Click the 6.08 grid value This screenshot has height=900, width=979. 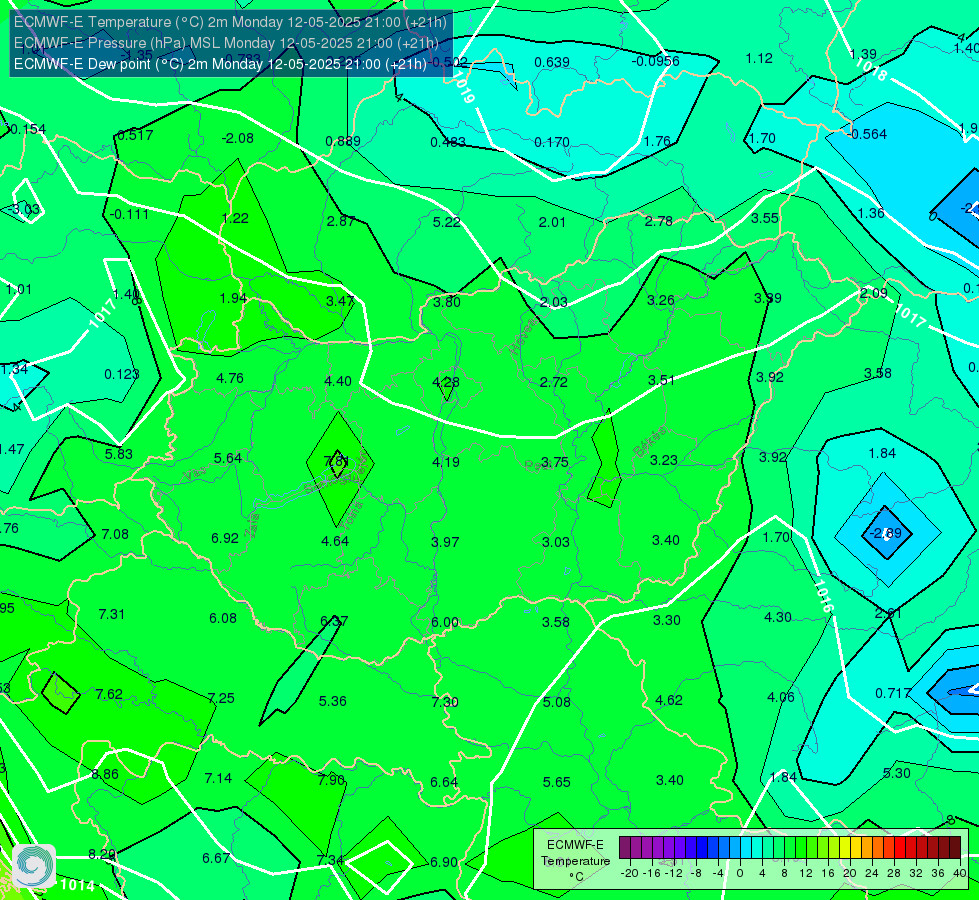pyautogui.click(x=223, y=618)
